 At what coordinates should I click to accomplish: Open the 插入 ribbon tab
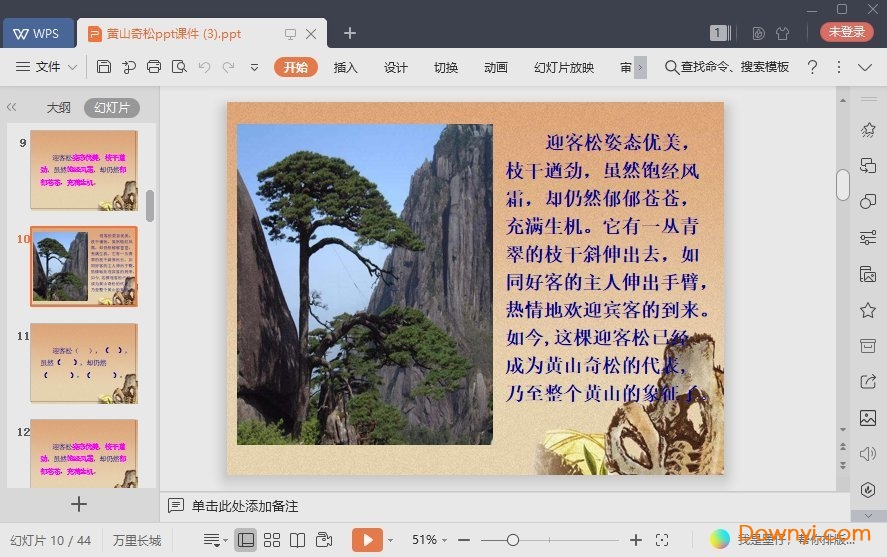(x=345, y=67)
